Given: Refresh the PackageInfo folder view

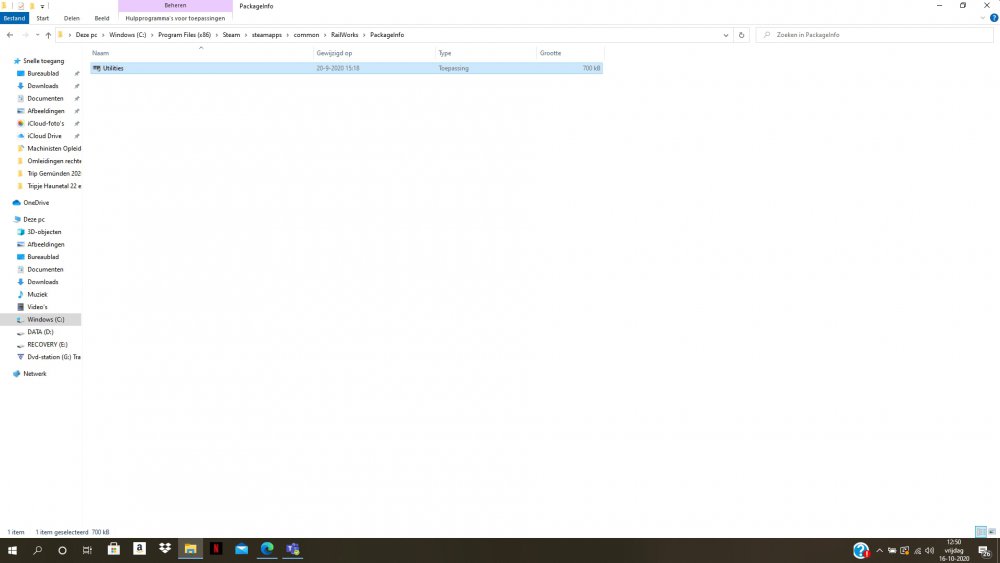Looking at the screenshot, I should 741,35.
